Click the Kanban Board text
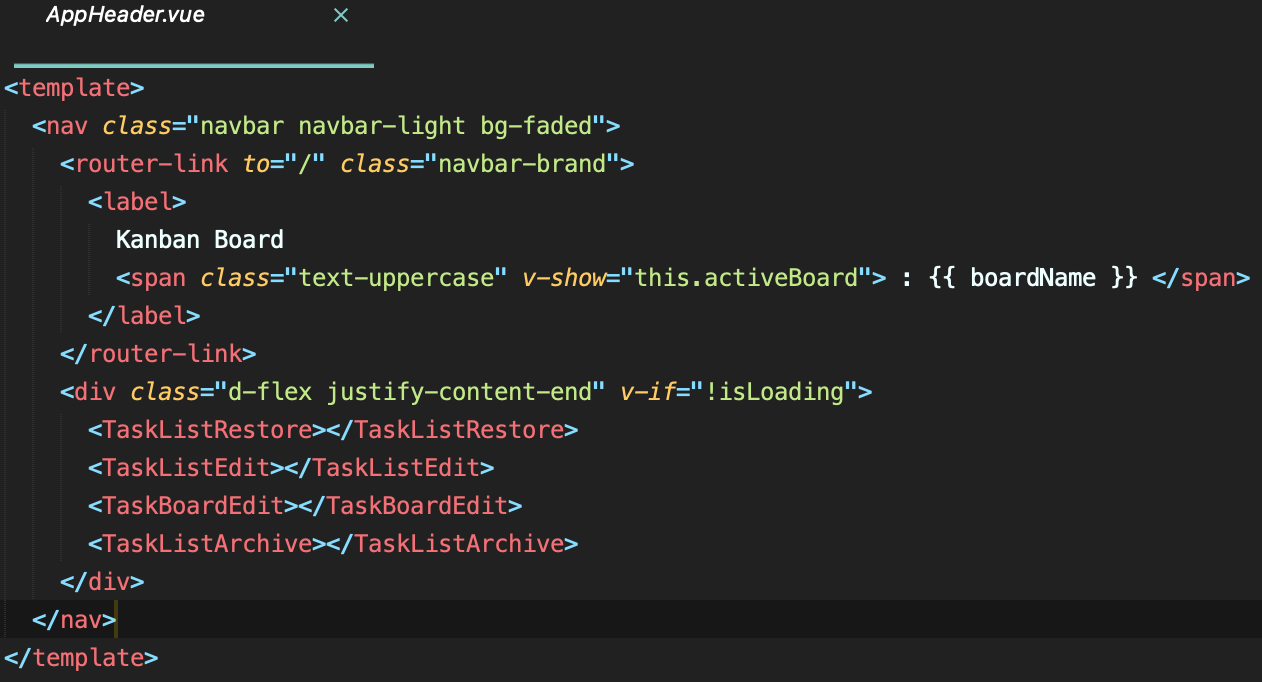The height and width of the screenshot is (682, 1262). pyautogui.click(x=199, y=239)
